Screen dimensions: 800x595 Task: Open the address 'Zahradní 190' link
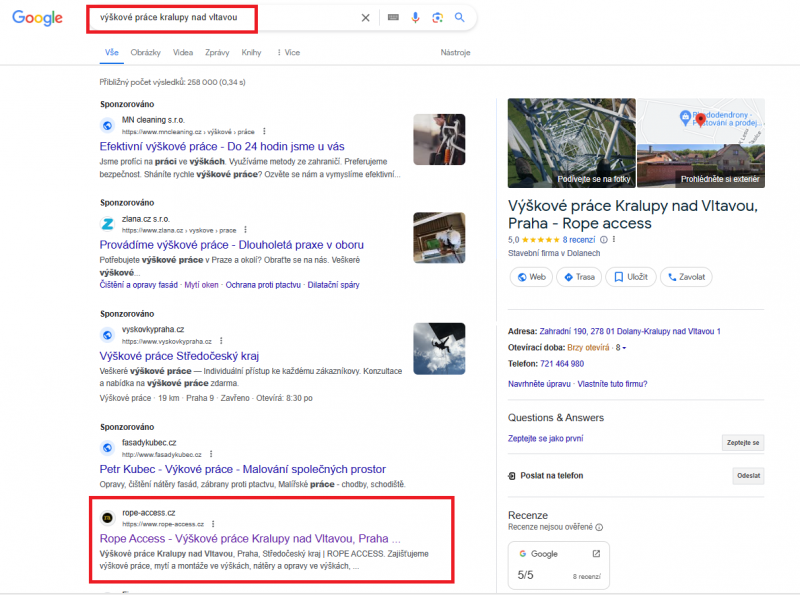pyautogui.click(x=630, y=332)
